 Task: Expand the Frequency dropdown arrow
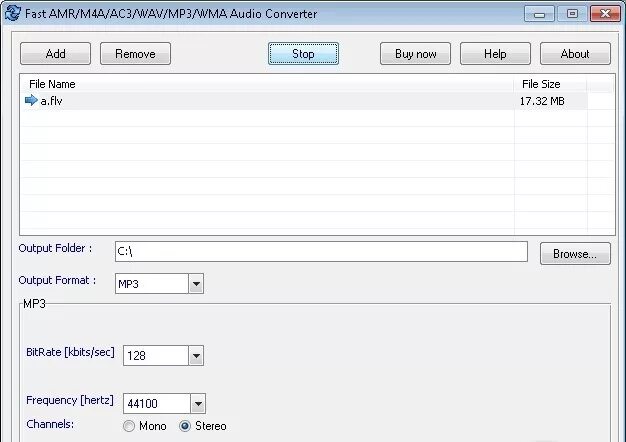(x=198, y=404)
